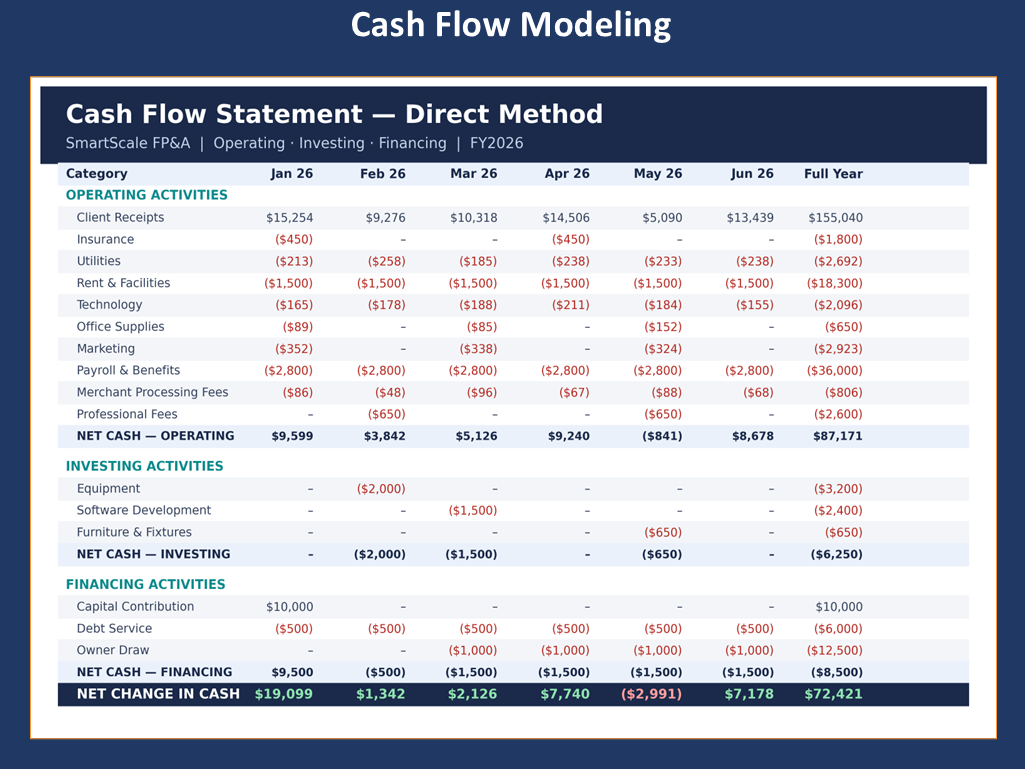Click the 'Full Year' column header

pyautogui.click(x=833, y=174)
